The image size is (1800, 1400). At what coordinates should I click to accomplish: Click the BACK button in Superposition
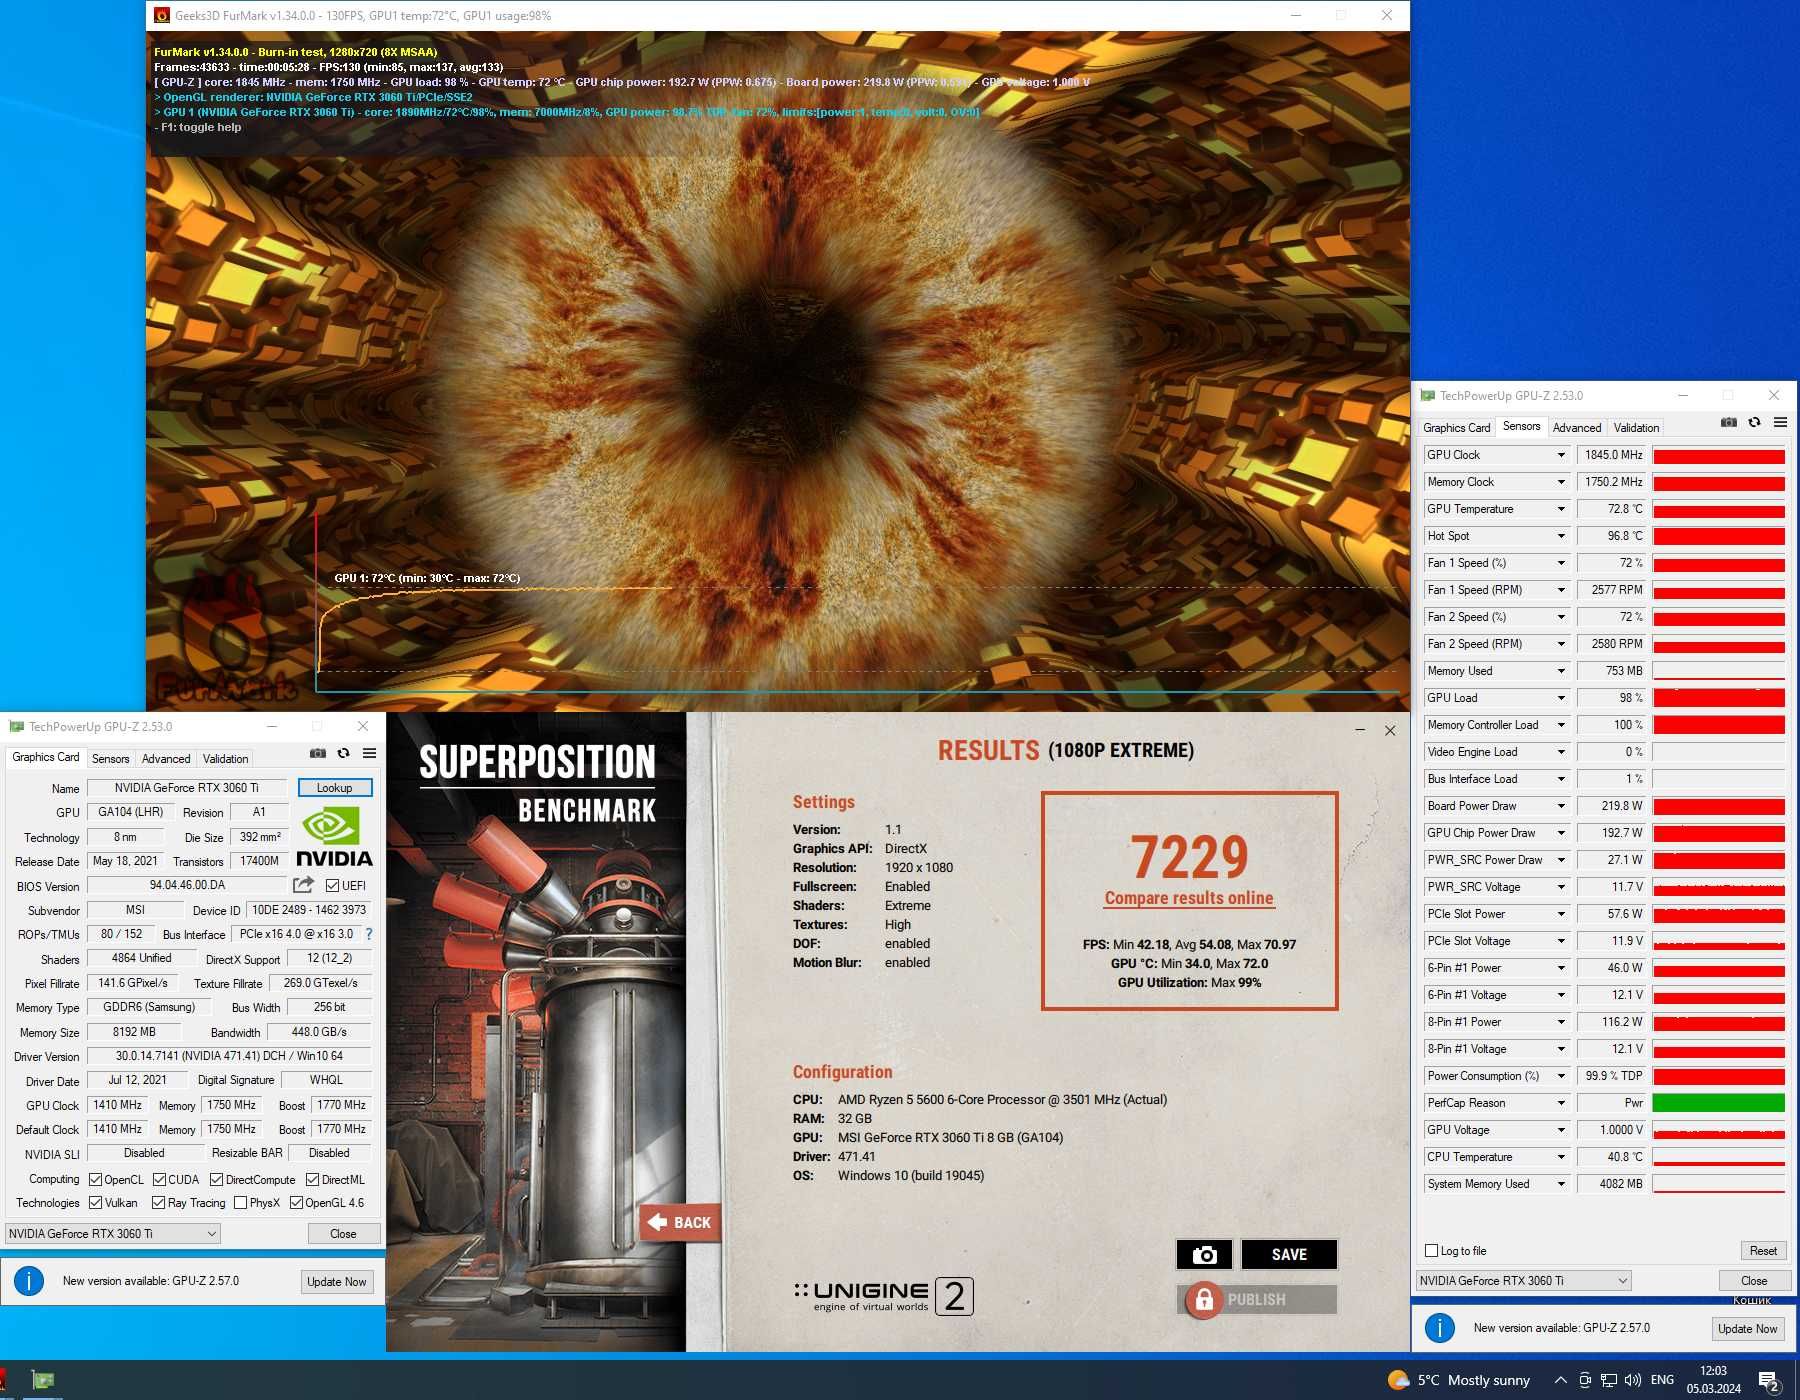[x=681, y=1222]
